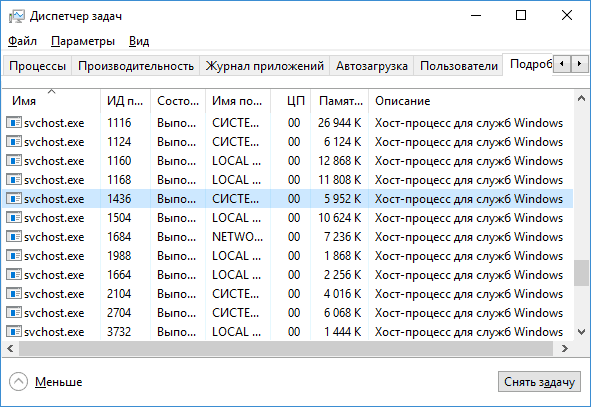Click the icon of svchost.exe PID 1988

coord(14,256)
